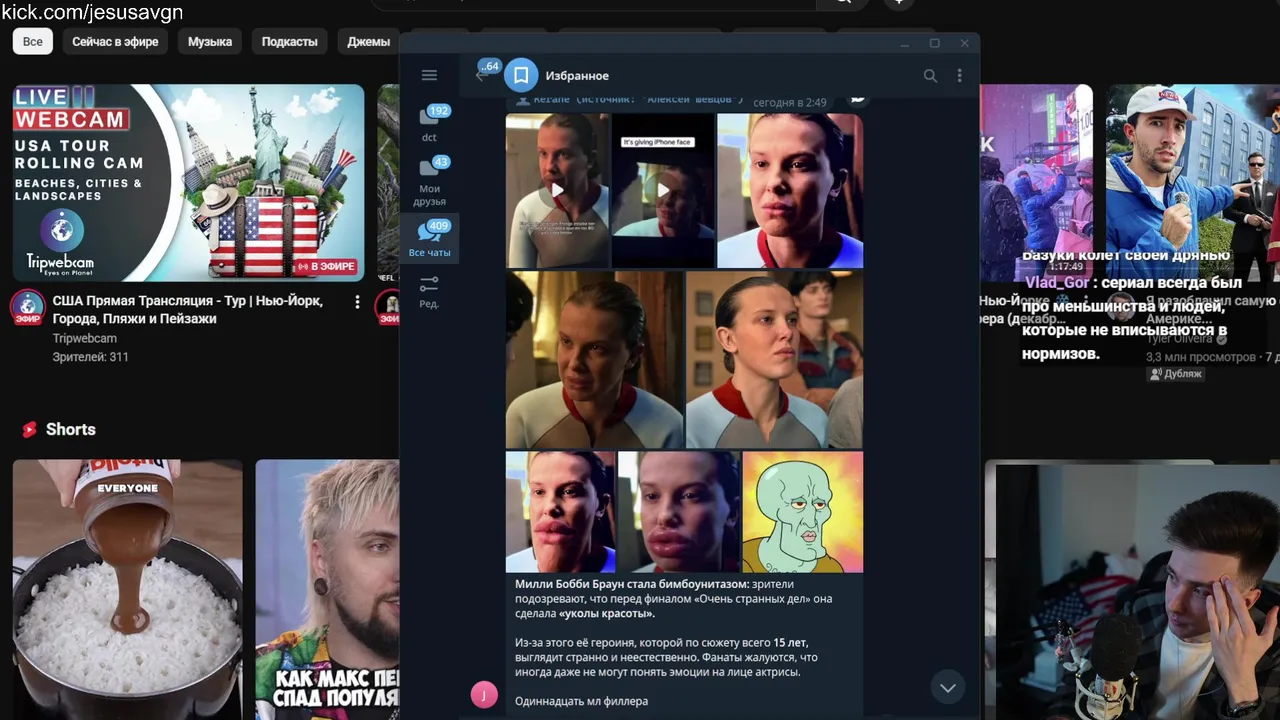The height and width of the screenshot is (720, 1280).
Task: Minimize the Telegram window
Action: pyautogui.click(x=904, y=44)
